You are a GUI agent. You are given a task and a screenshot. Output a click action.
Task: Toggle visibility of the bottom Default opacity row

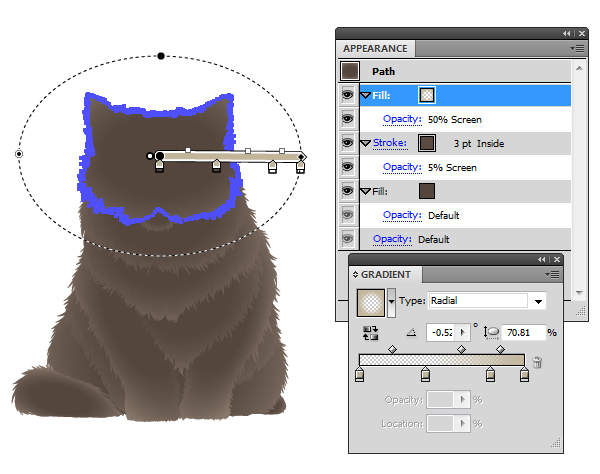347,239
